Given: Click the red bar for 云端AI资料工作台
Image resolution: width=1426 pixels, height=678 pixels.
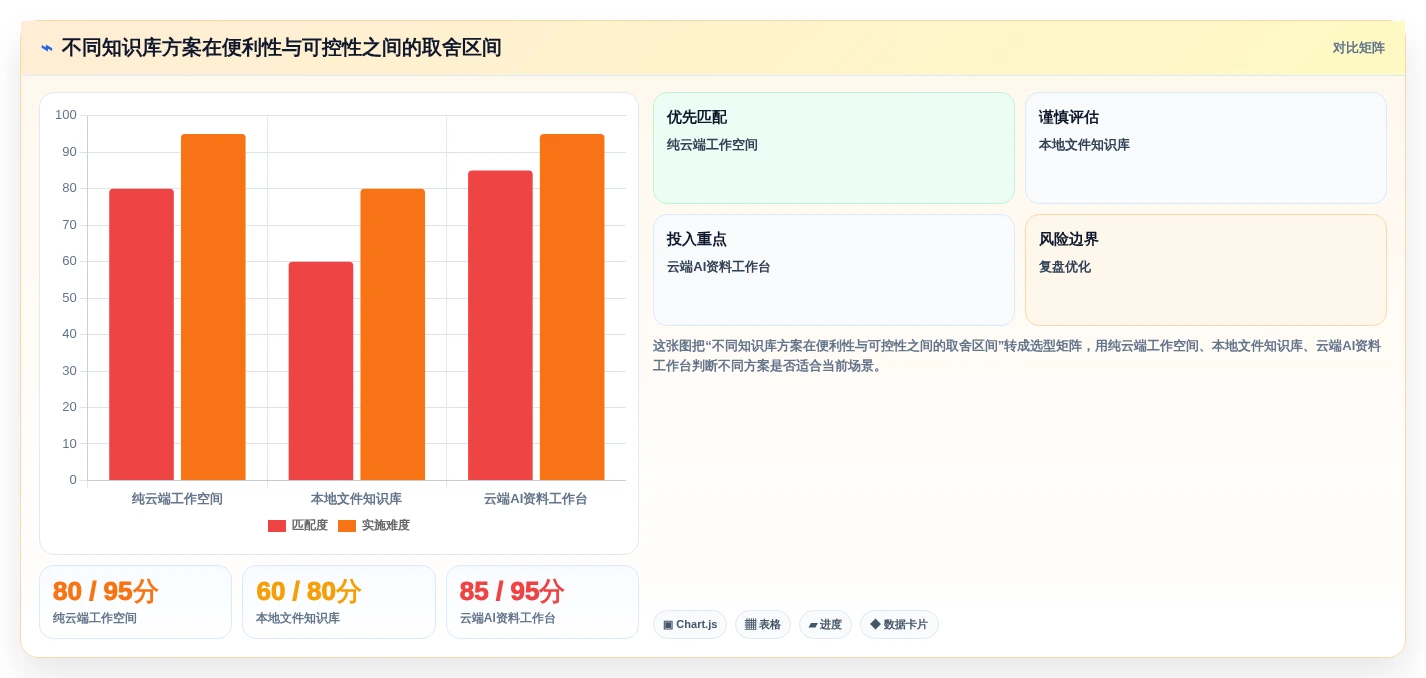Looking at the screenshot, I should (x=500, y=325).
